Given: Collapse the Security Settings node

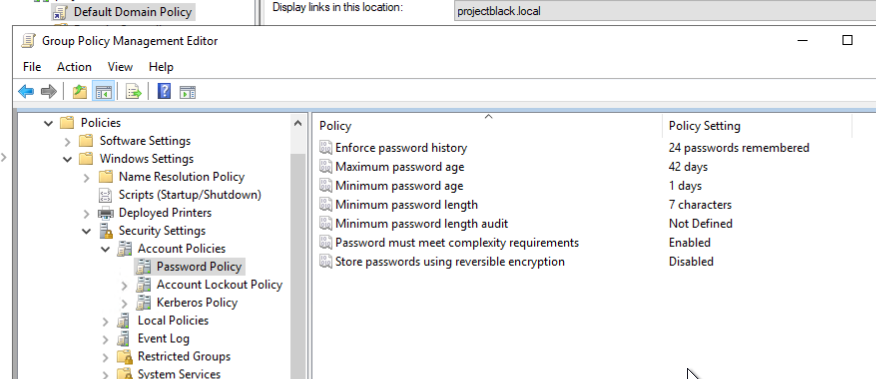Looking at the screenshot, I should pos(87,231).
